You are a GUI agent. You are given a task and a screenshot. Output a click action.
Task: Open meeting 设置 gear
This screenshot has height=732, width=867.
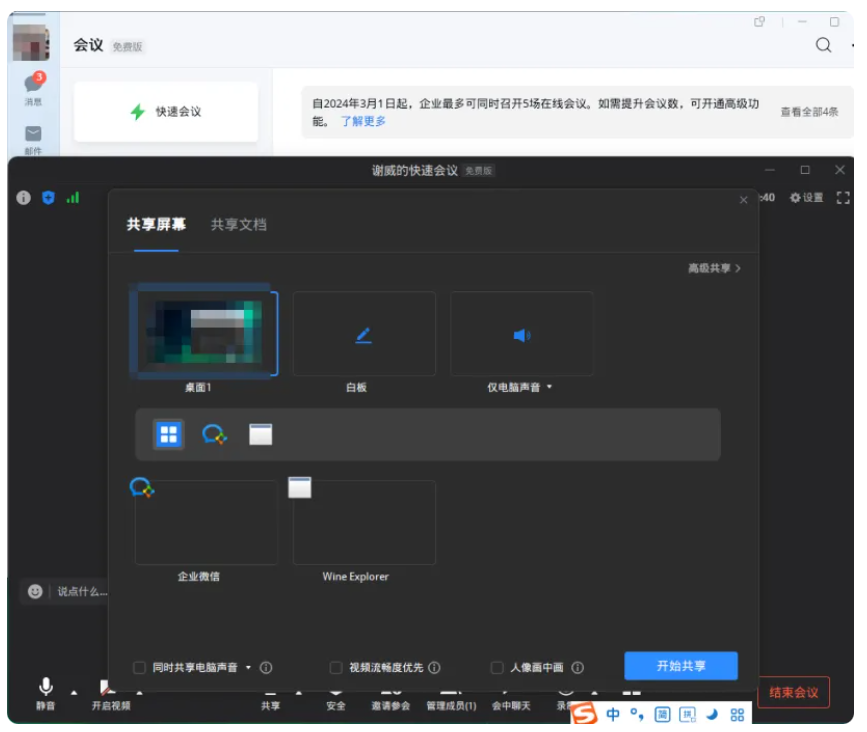point(807,197)
